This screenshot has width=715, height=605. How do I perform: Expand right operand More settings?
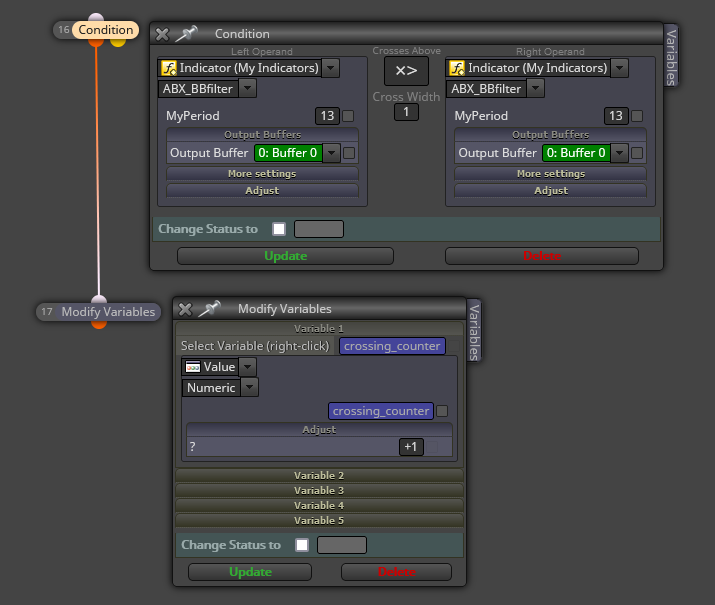coord(550,174)
